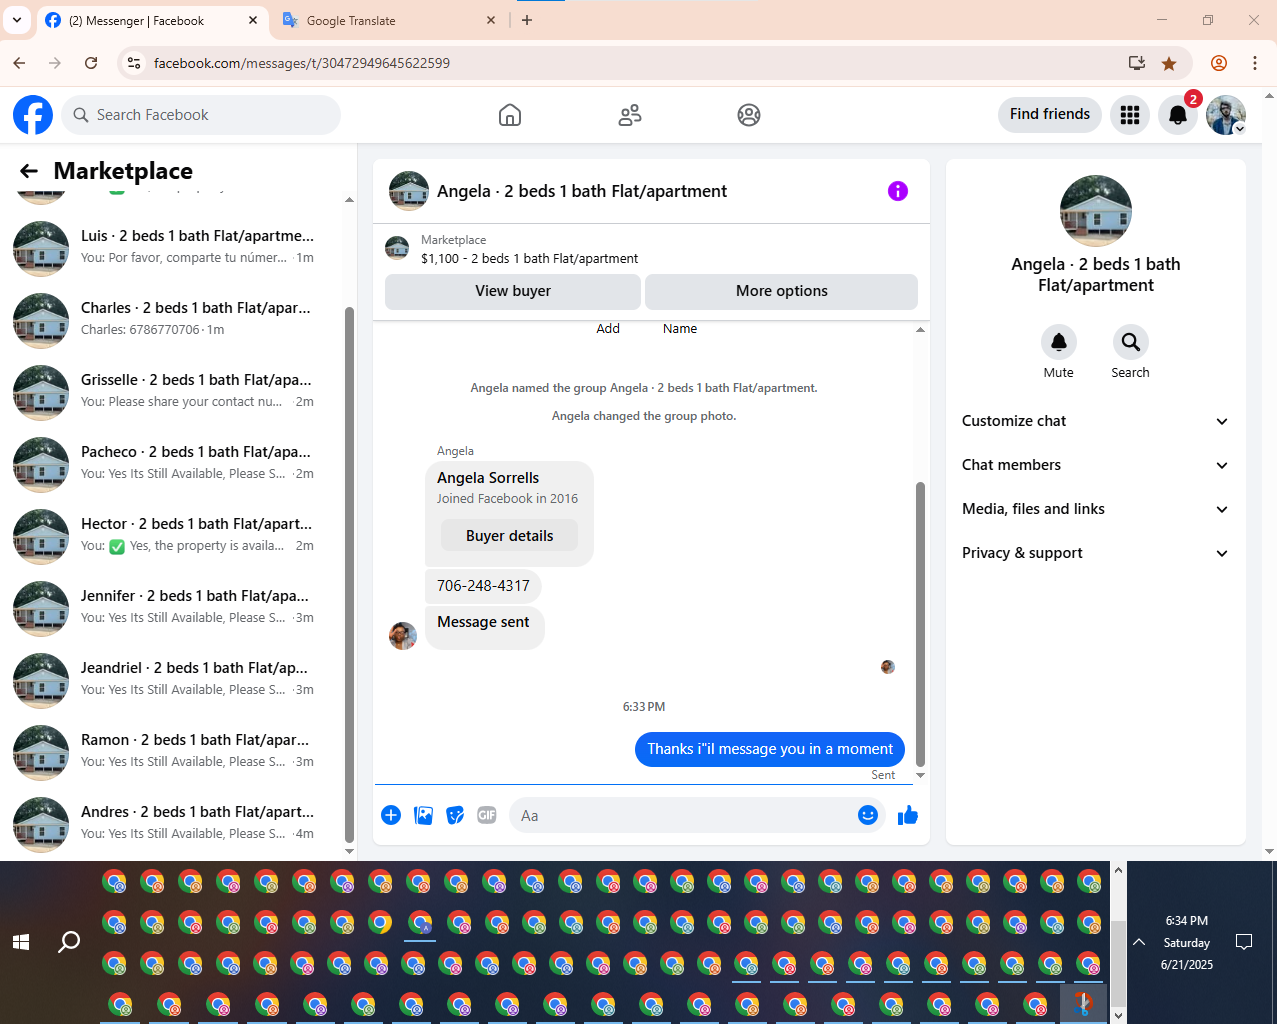Open Hector conversation in list

tap(176, 535)
